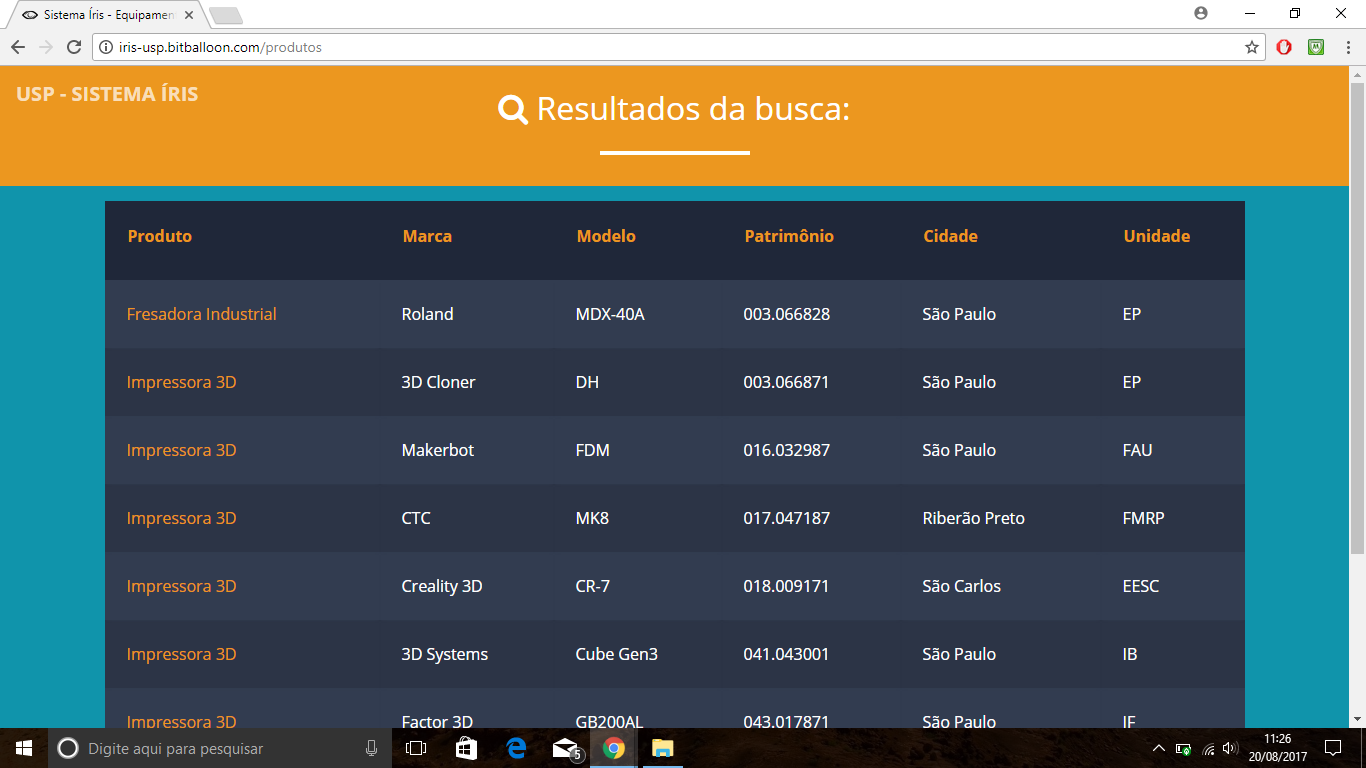The width and height of the screenshot is (1366, 768).
Task: Reload the page with refresh icon
Action: tap(74, 47)
